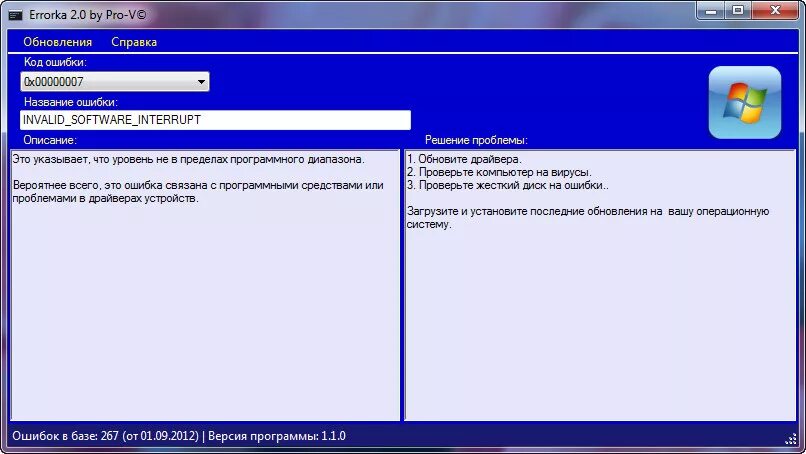Minimize the Errorka window
The height and width of the screenshot is (454, 806).
tap(711, 11)
